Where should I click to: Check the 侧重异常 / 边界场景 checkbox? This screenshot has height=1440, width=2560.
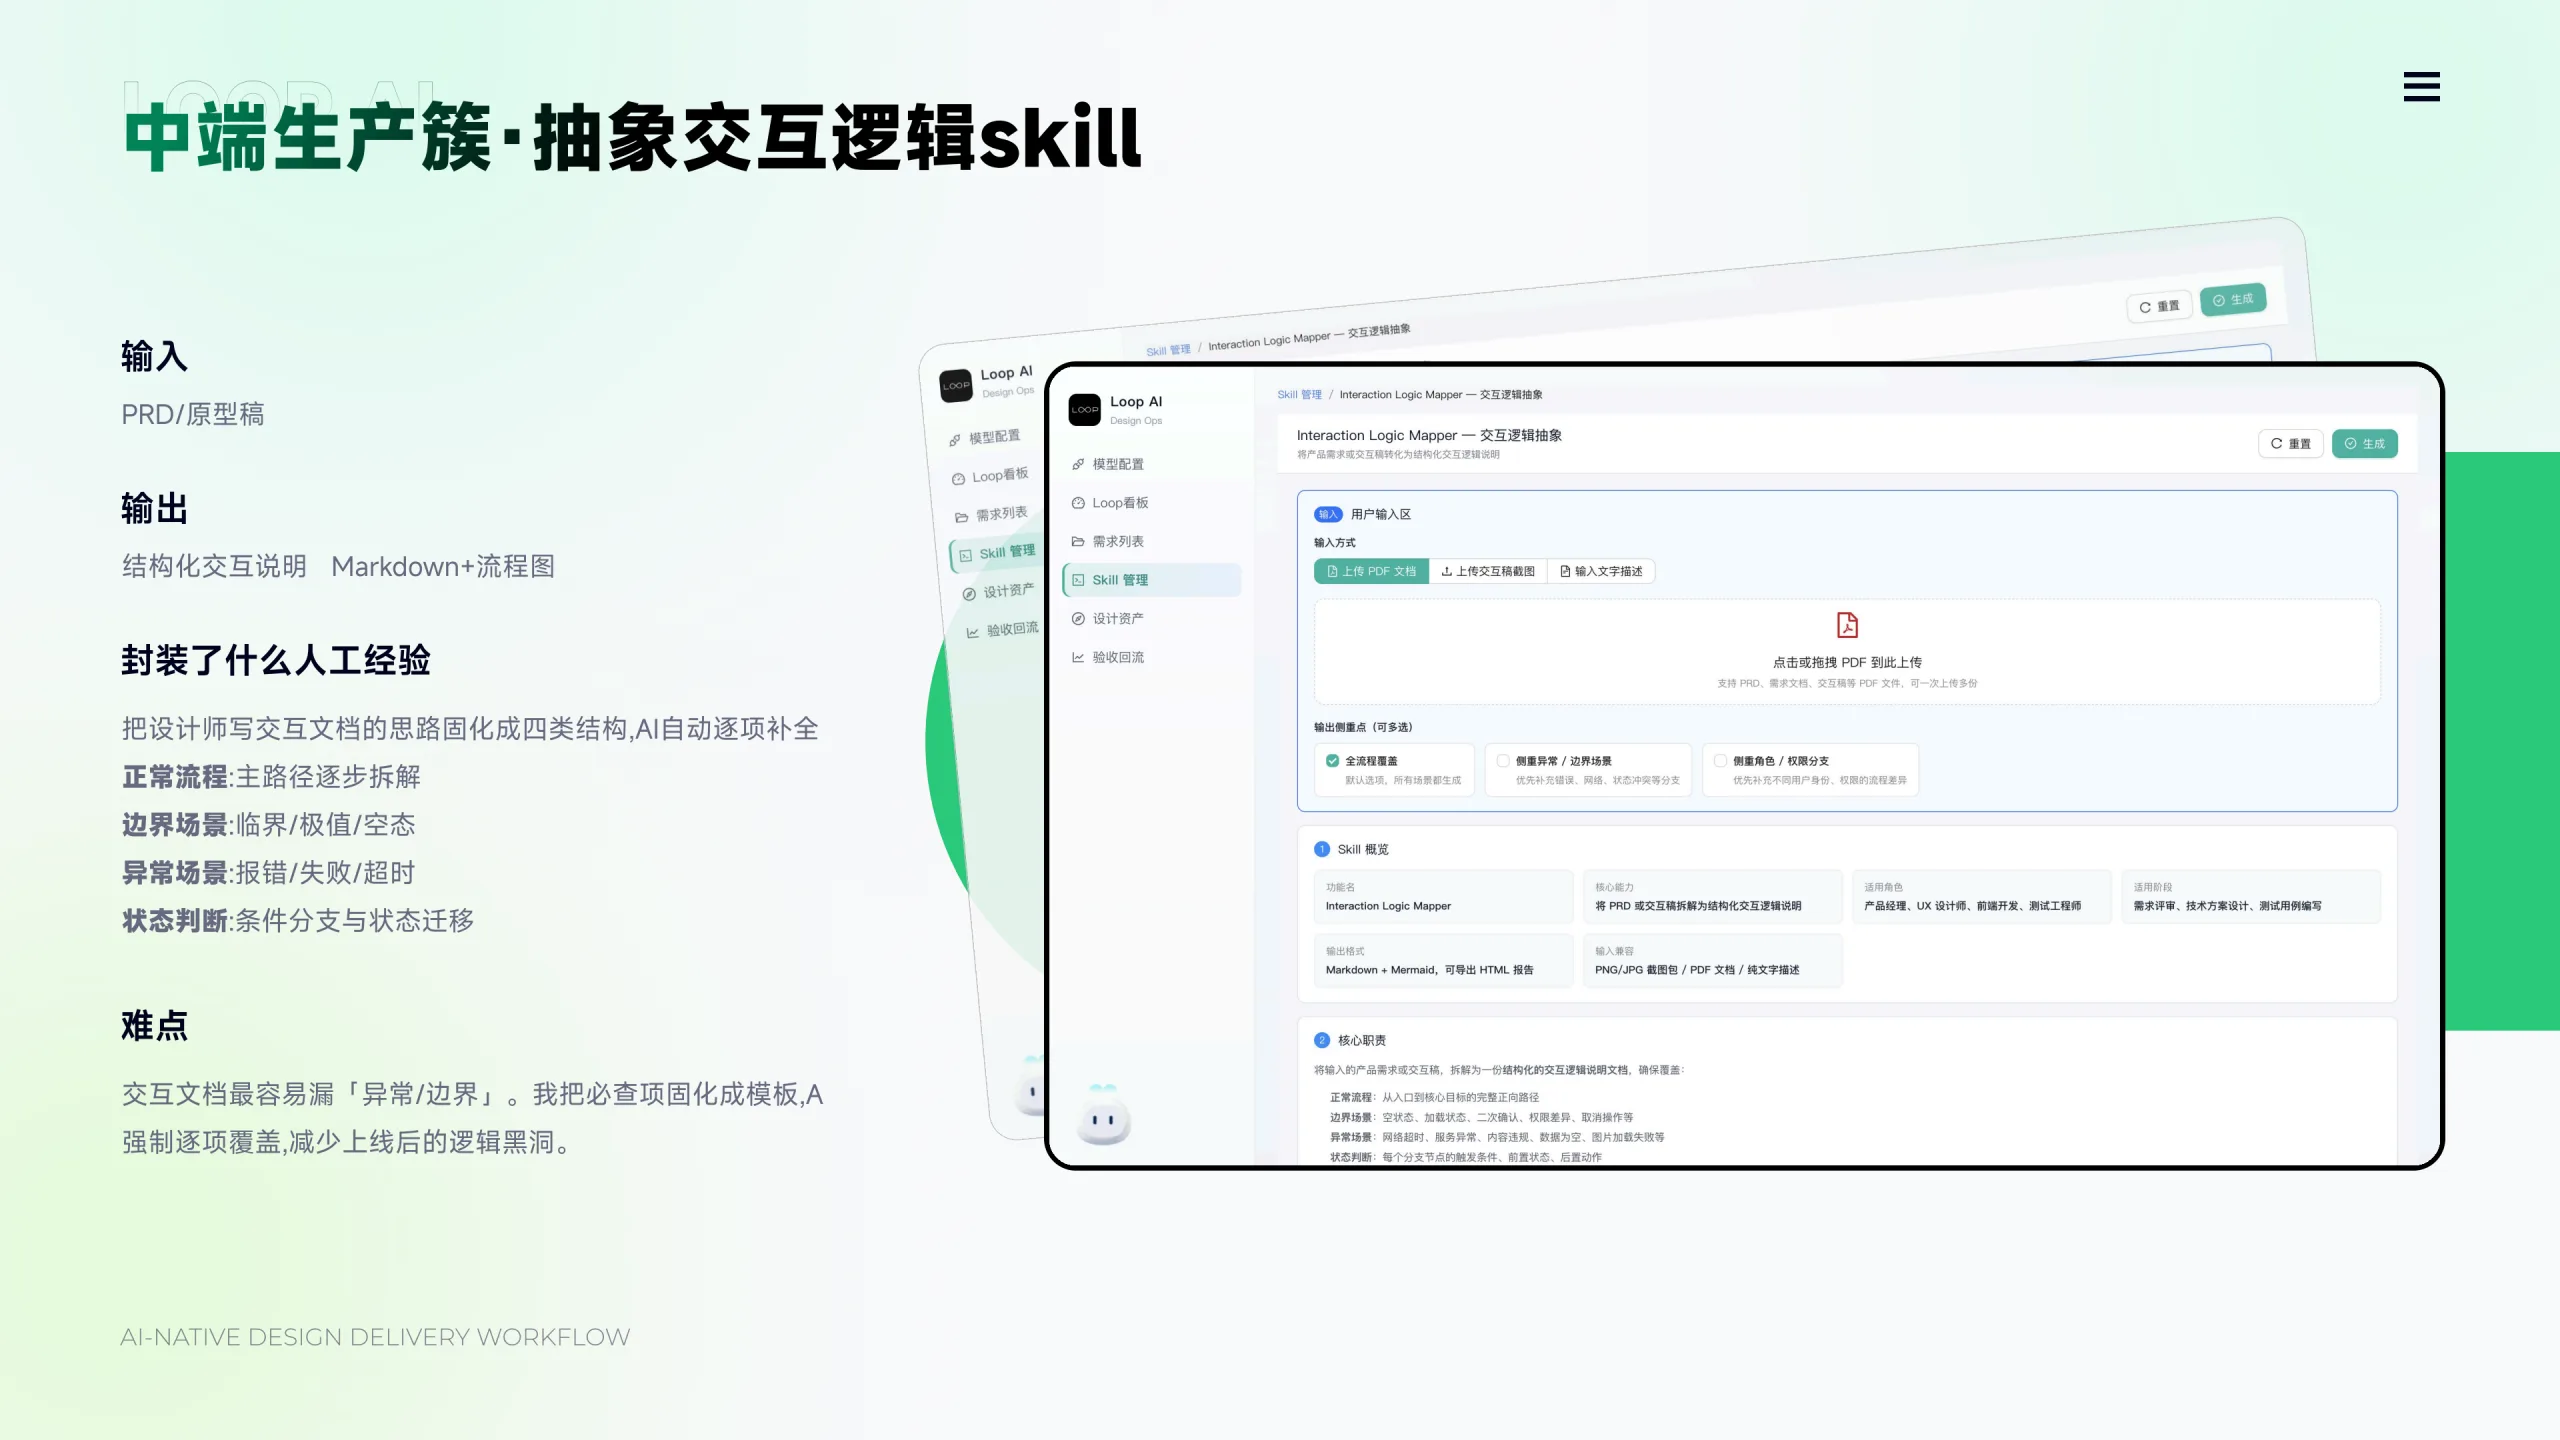tap(1502, 761)
